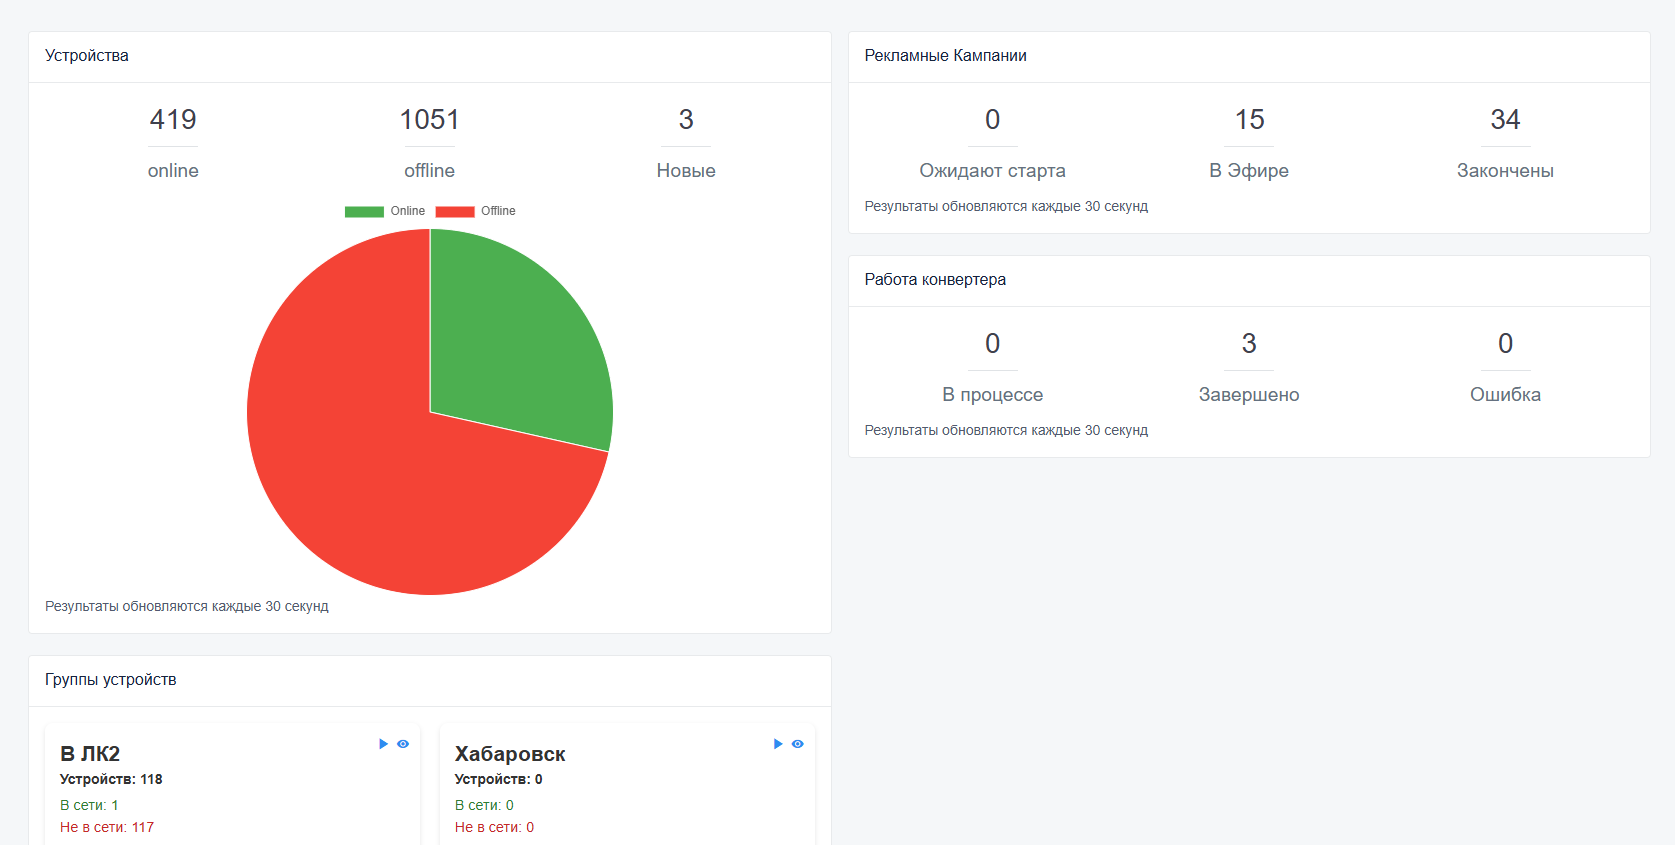Viewport: 1675px width, 845px height.
Task: Click Не в сети: 0 in Хабаровск card
Action: point(494,828)
